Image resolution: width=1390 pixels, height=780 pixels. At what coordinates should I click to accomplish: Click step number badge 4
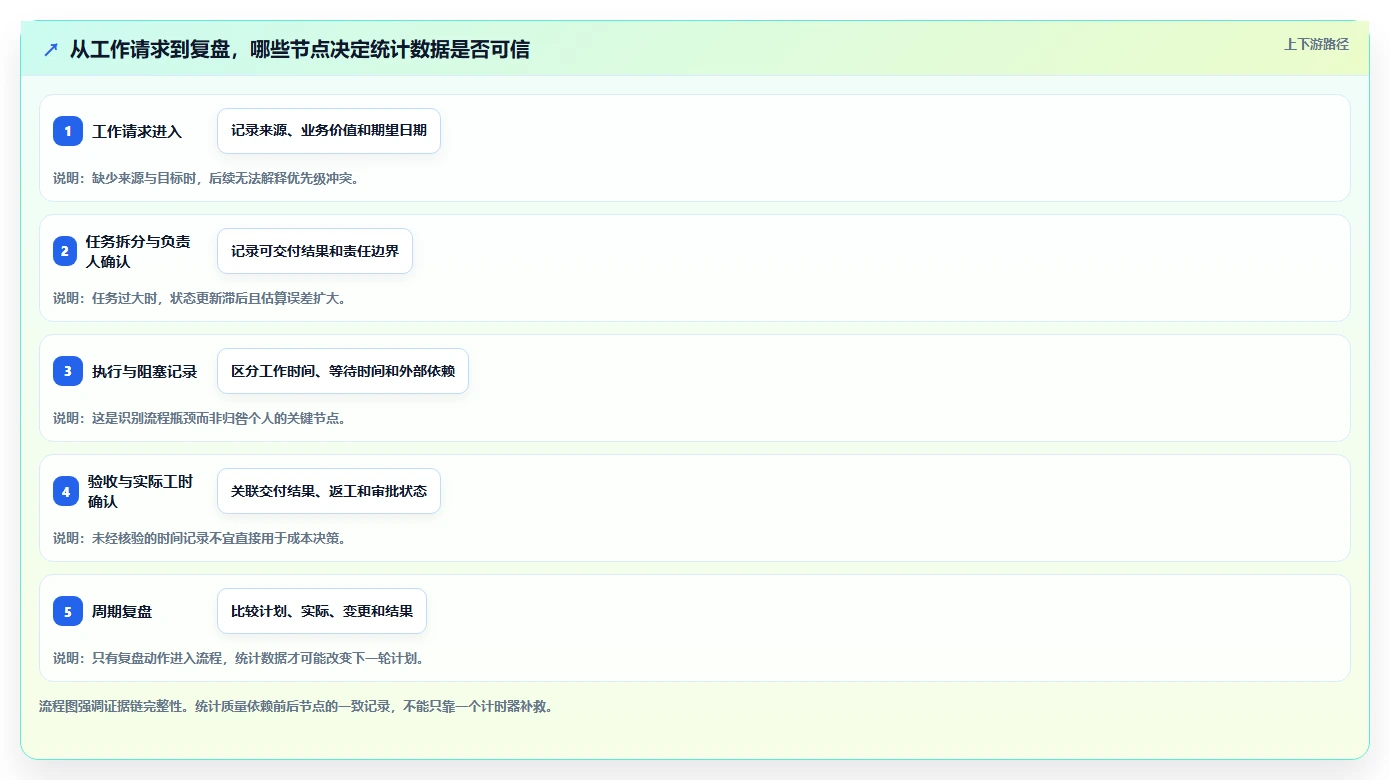[66, 491]
